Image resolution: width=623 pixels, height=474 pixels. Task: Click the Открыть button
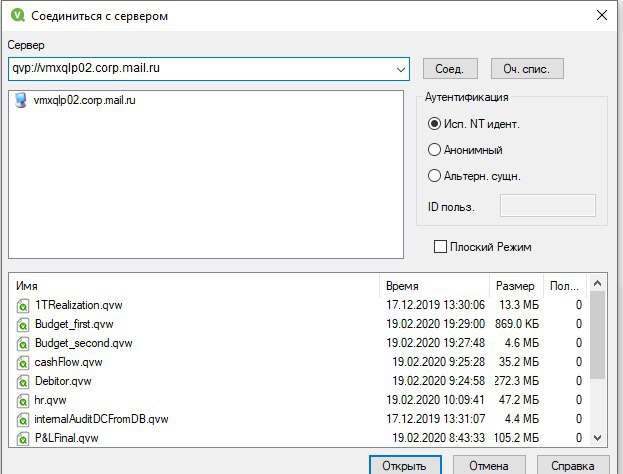coord(405,465)
